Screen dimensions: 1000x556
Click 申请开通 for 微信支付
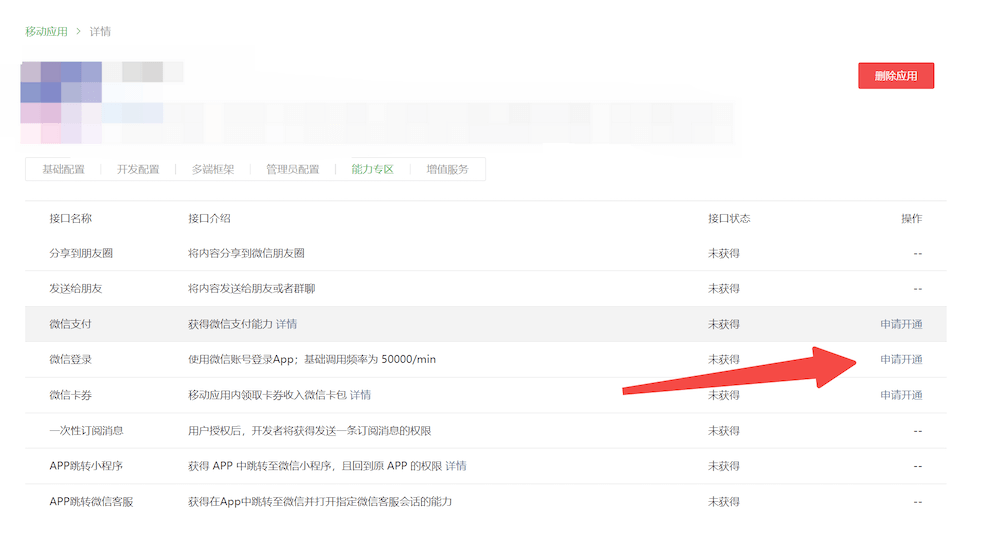pos(901,325)
